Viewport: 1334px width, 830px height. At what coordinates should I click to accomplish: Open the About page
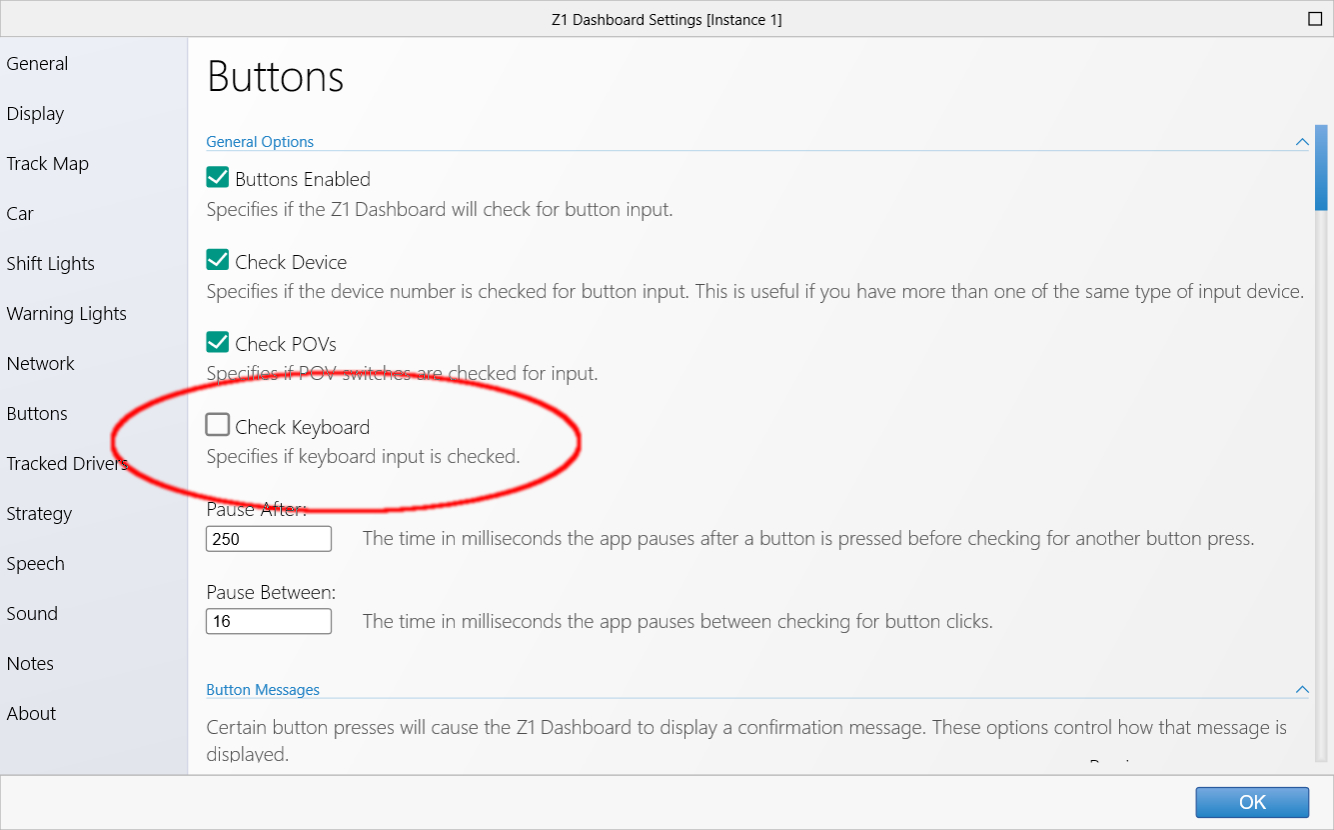31,714
